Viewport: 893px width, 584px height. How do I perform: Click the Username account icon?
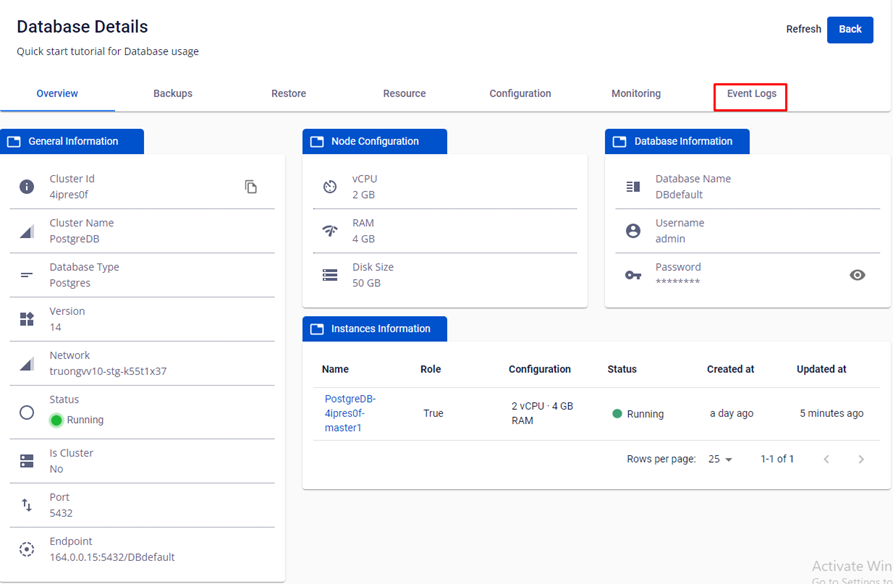click(633, 231)
